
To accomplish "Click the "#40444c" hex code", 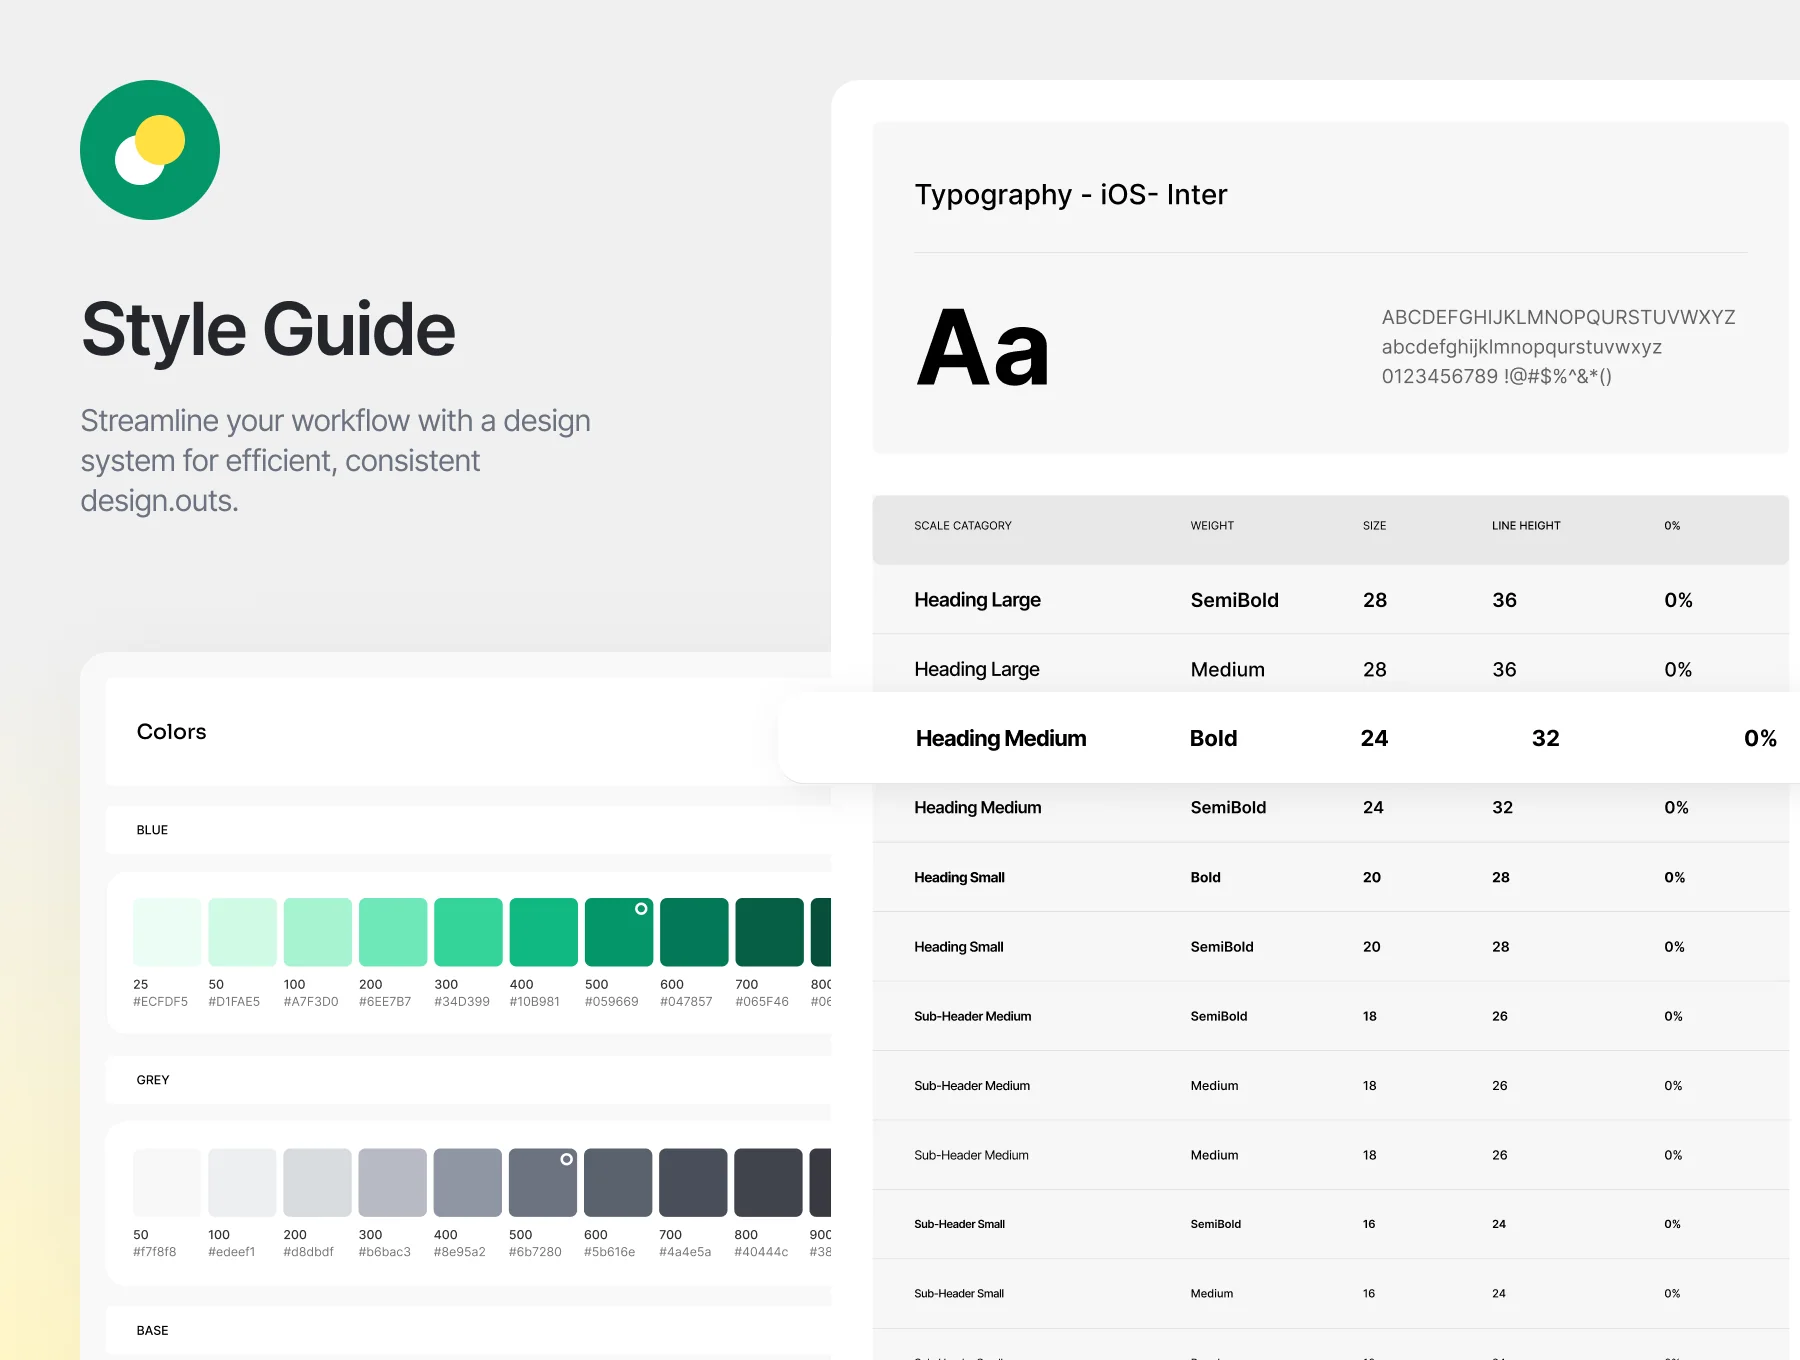I will 761,1252.
